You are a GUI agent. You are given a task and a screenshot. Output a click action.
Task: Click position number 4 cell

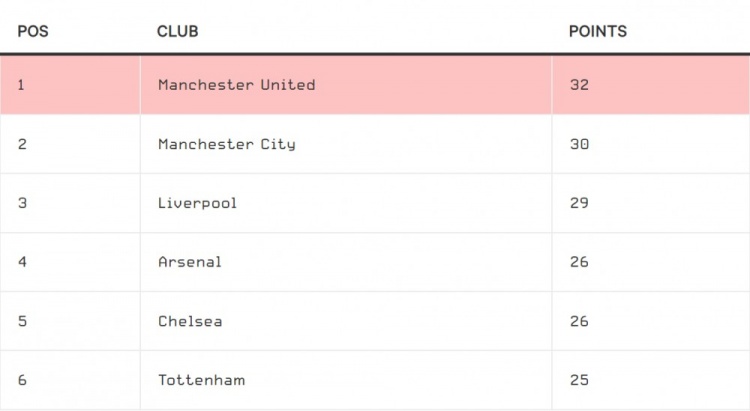pyautogui.click(x=70, y=262)
